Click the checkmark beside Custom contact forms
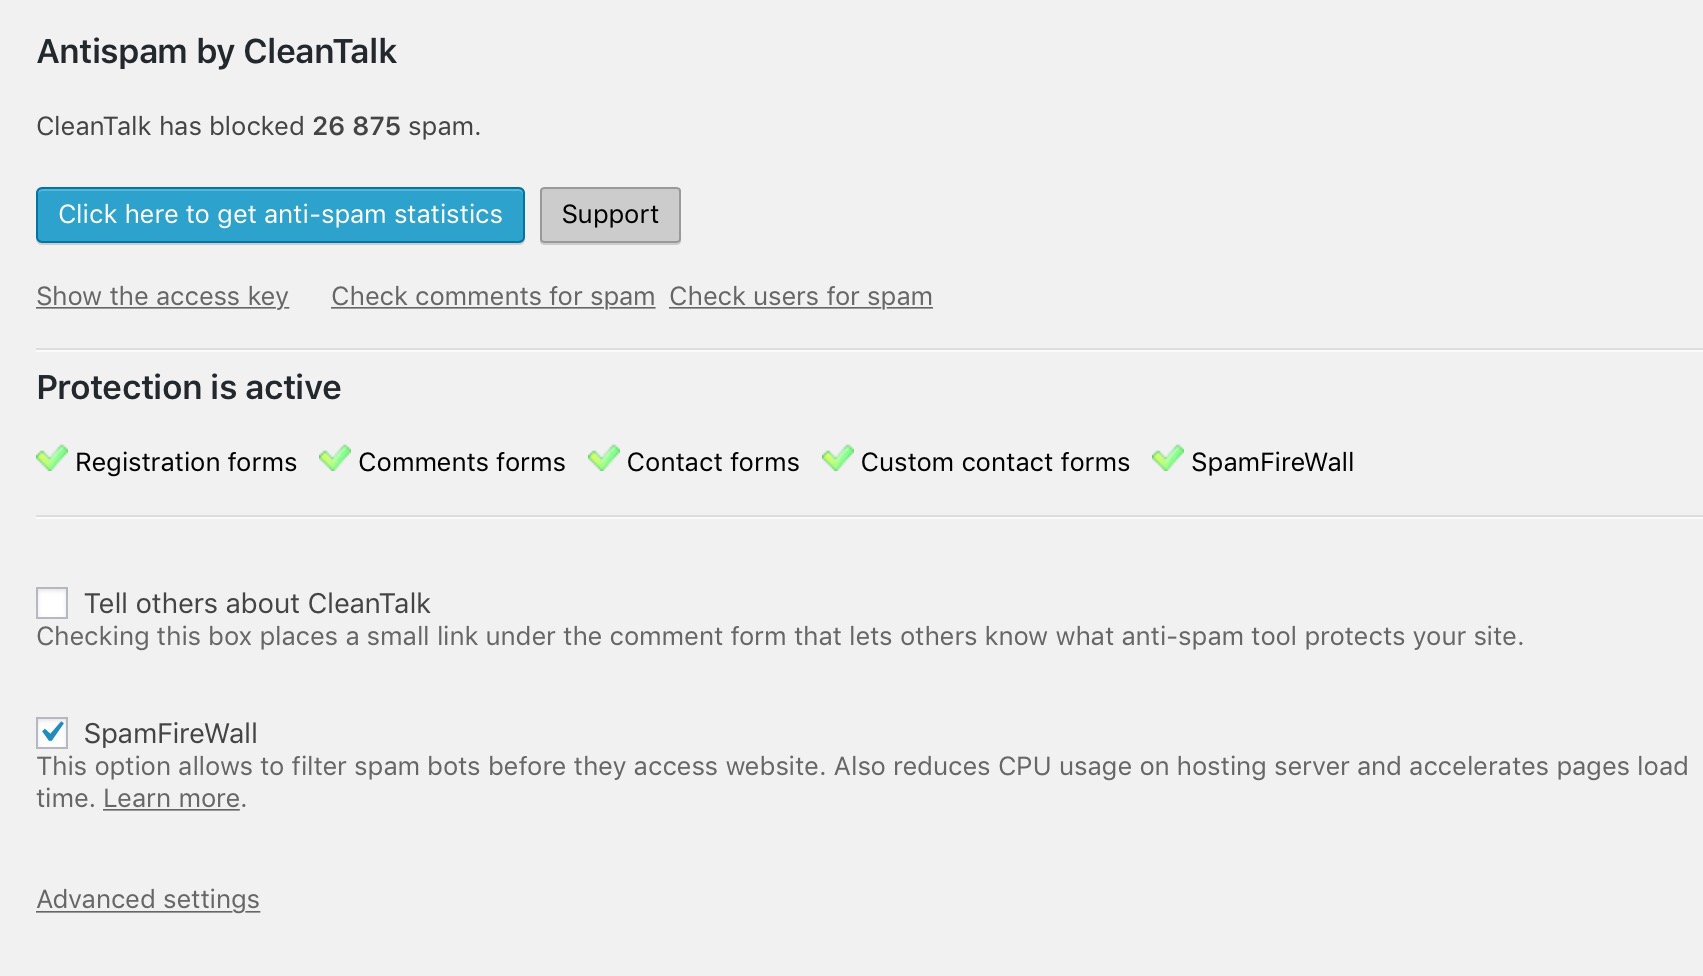1703x976 pixels. (x=838, y=459)
